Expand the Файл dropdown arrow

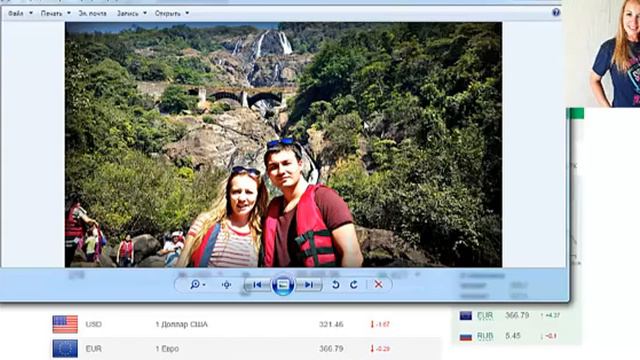coord(31,13)
